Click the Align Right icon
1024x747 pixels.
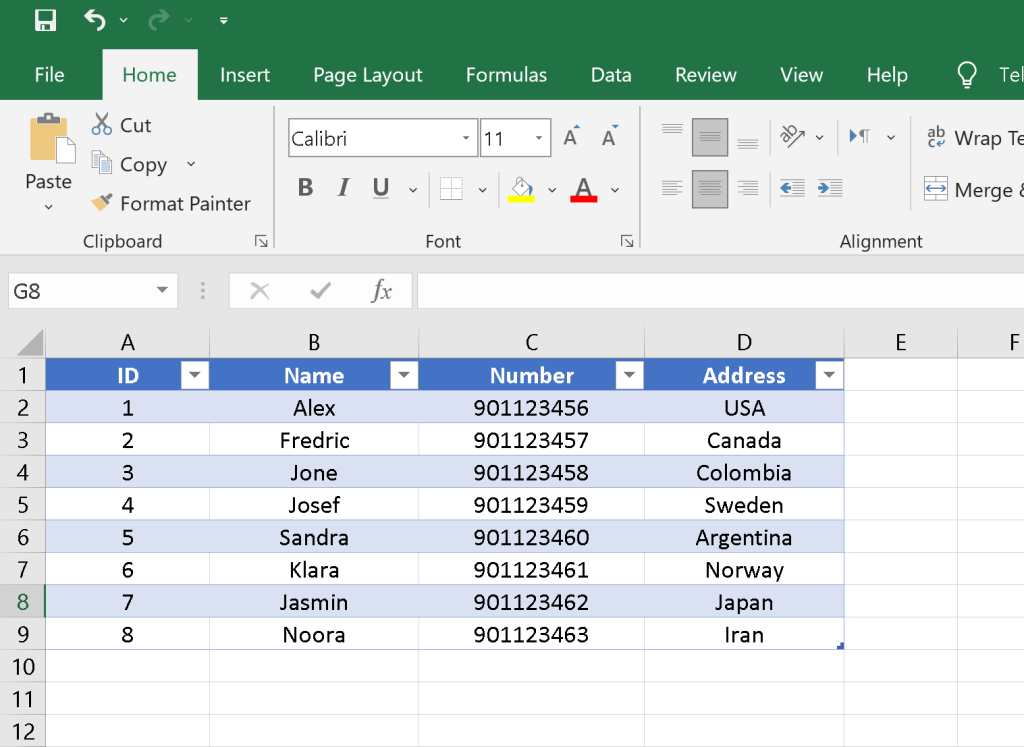[x=748, y=189]
